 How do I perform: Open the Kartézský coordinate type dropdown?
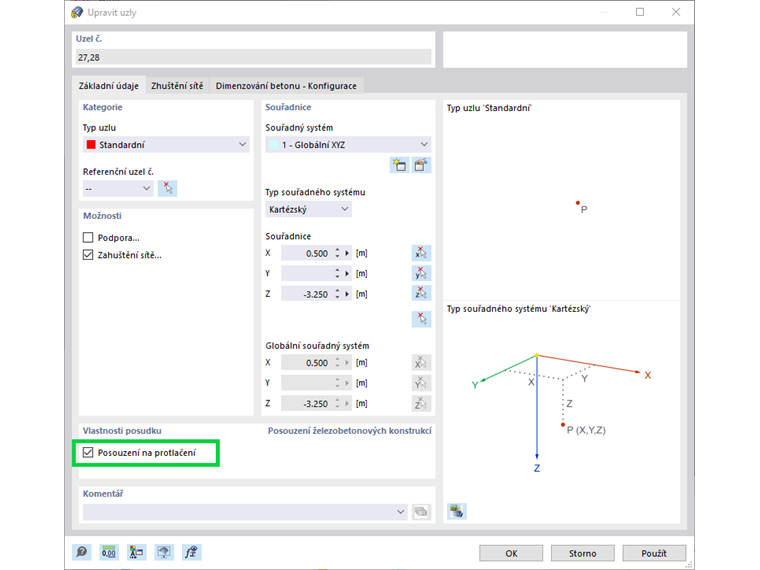308,209
